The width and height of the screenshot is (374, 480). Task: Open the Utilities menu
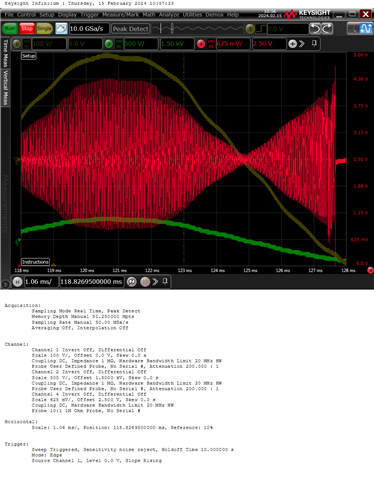tap(192, 15)
